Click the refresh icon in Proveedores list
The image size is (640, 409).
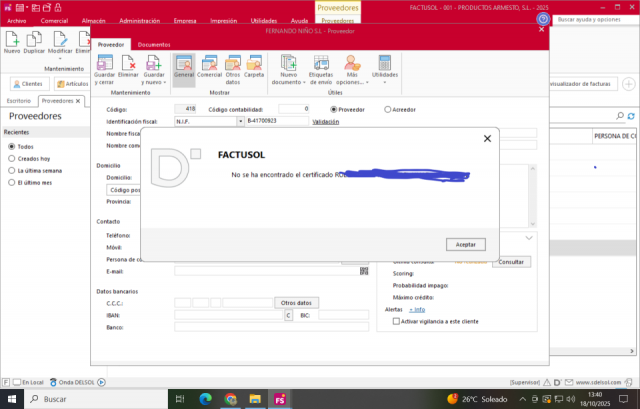click(631, 116)
